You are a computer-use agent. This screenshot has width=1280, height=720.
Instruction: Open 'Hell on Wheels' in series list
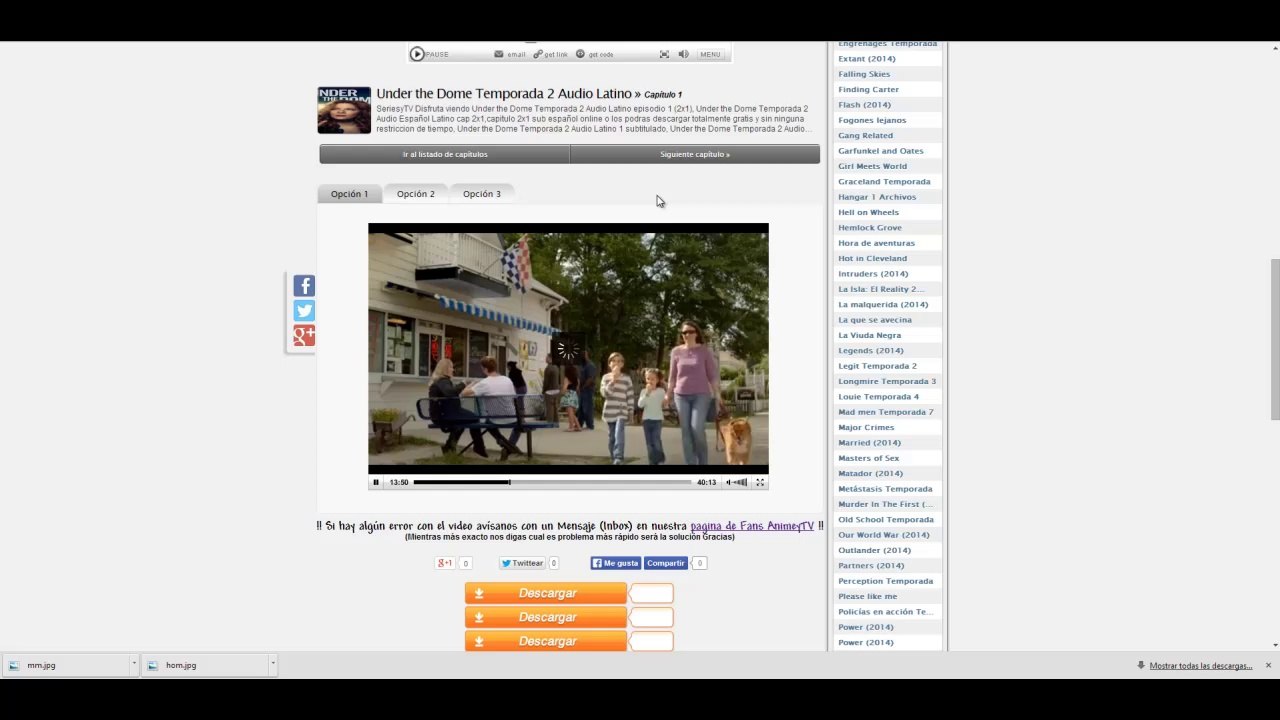tap(868, 212)
